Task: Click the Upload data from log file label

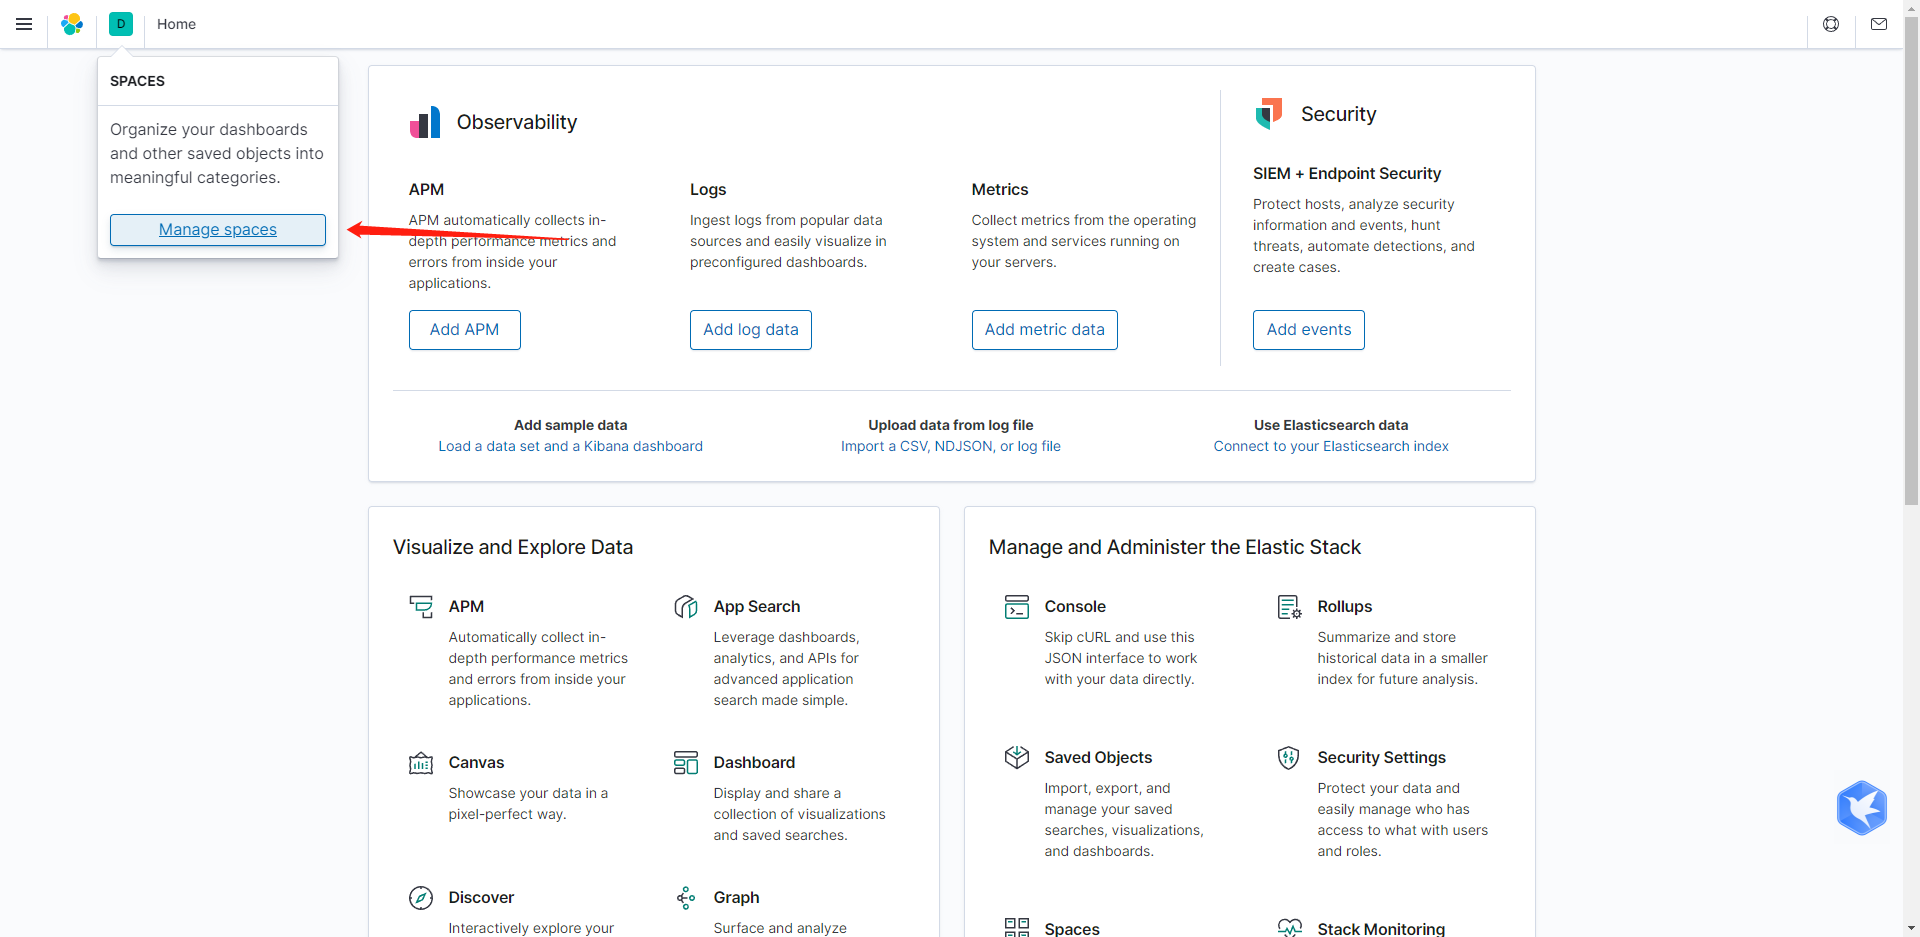Action: pyautogui.click(x=951, y=425)
